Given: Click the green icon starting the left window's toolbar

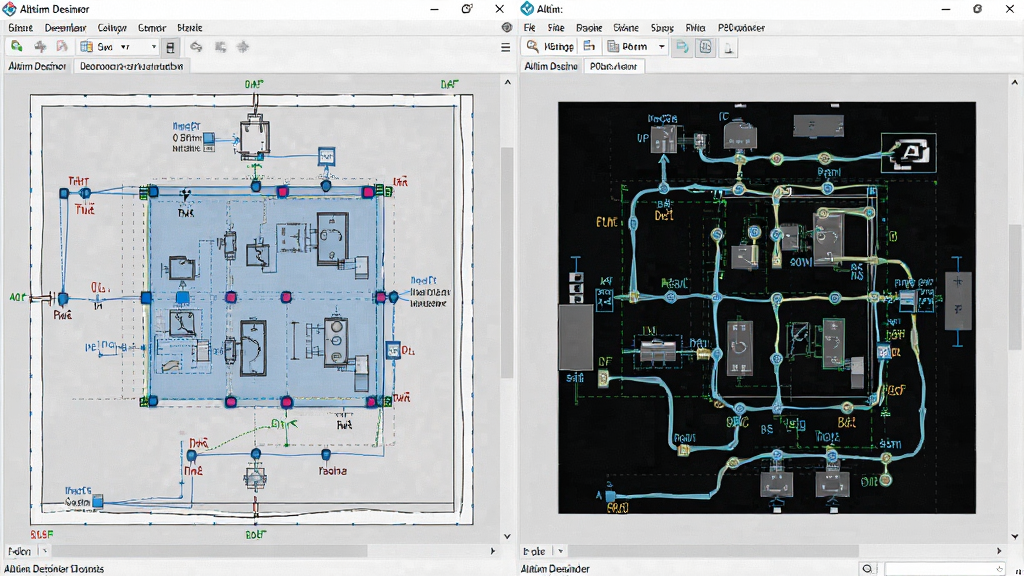Looking at the screenshot, I should [17, 46].
